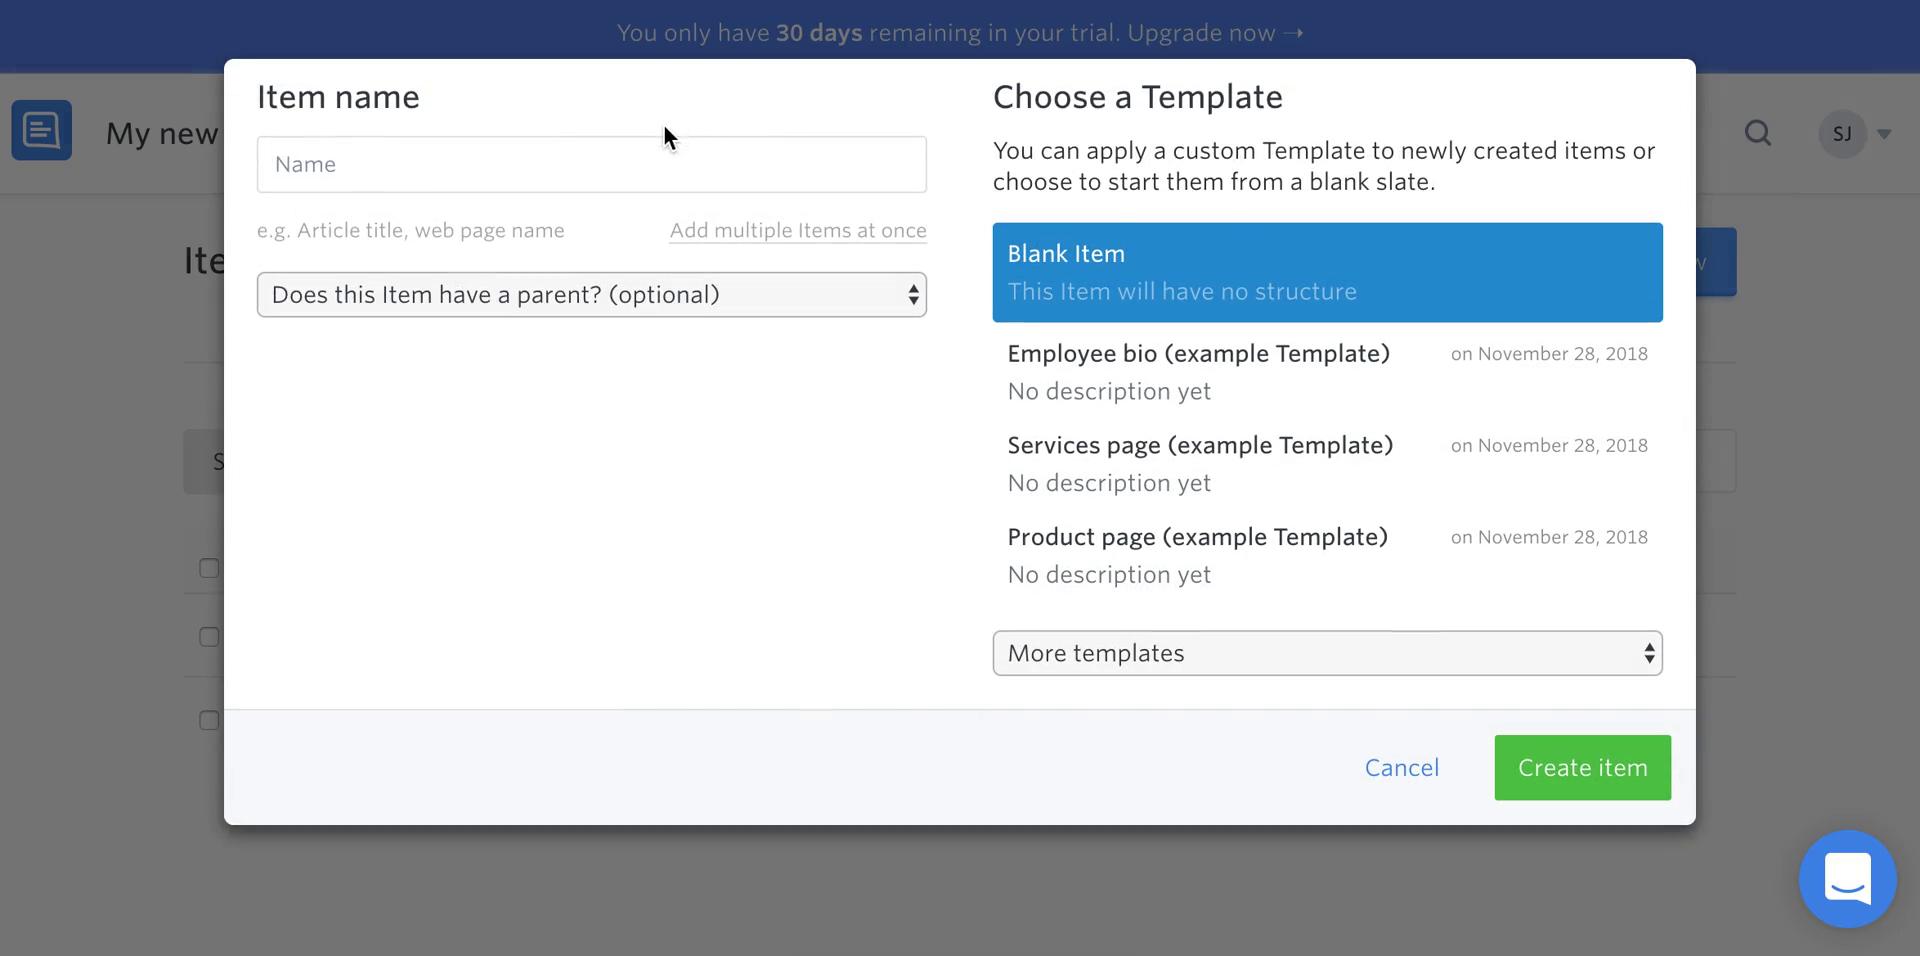The width and height of the screenshot is (1920, 956).
Task: Click Add multiple Items at once
Action: (798, 230)
